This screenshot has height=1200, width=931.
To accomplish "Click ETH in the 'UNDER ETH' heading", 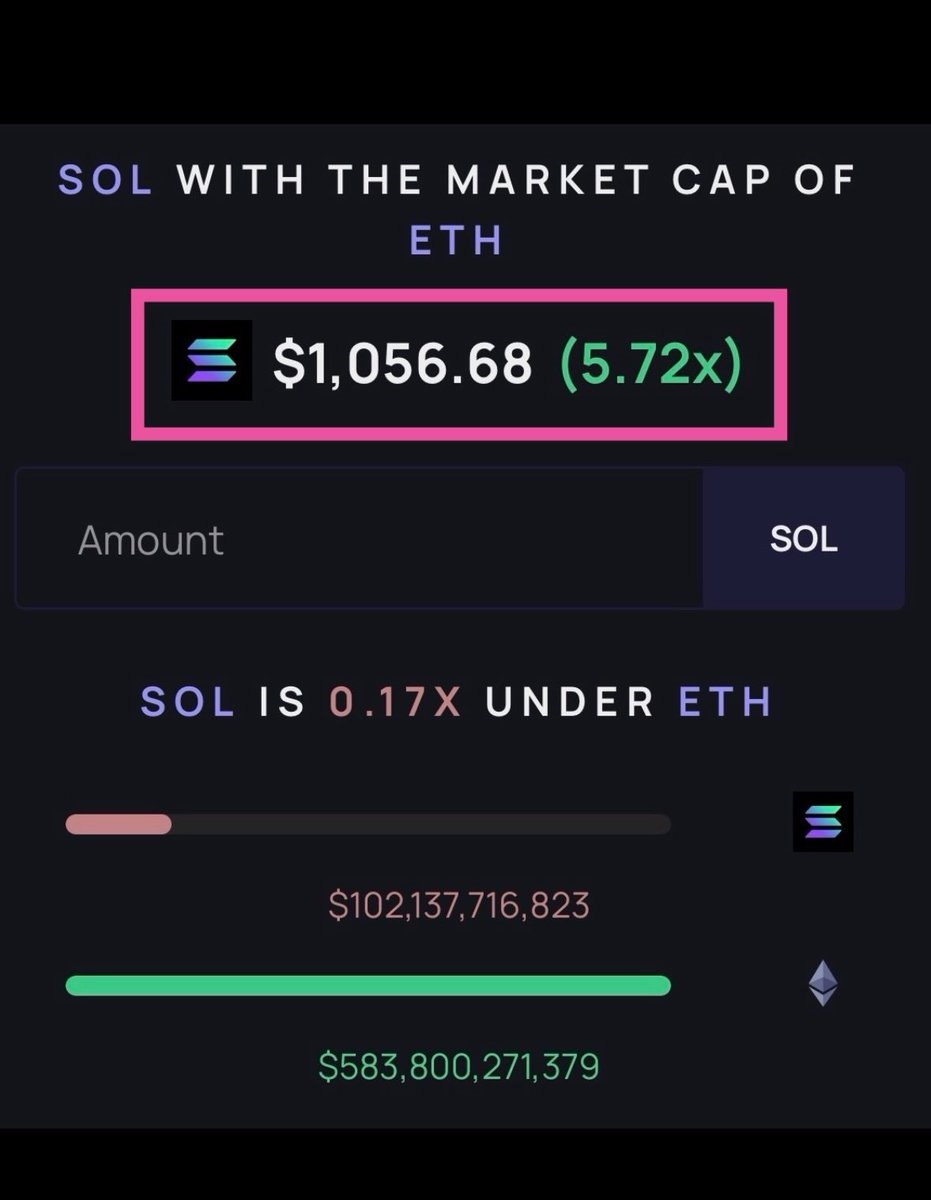I will pyautogui.click(x=726, y=702).
